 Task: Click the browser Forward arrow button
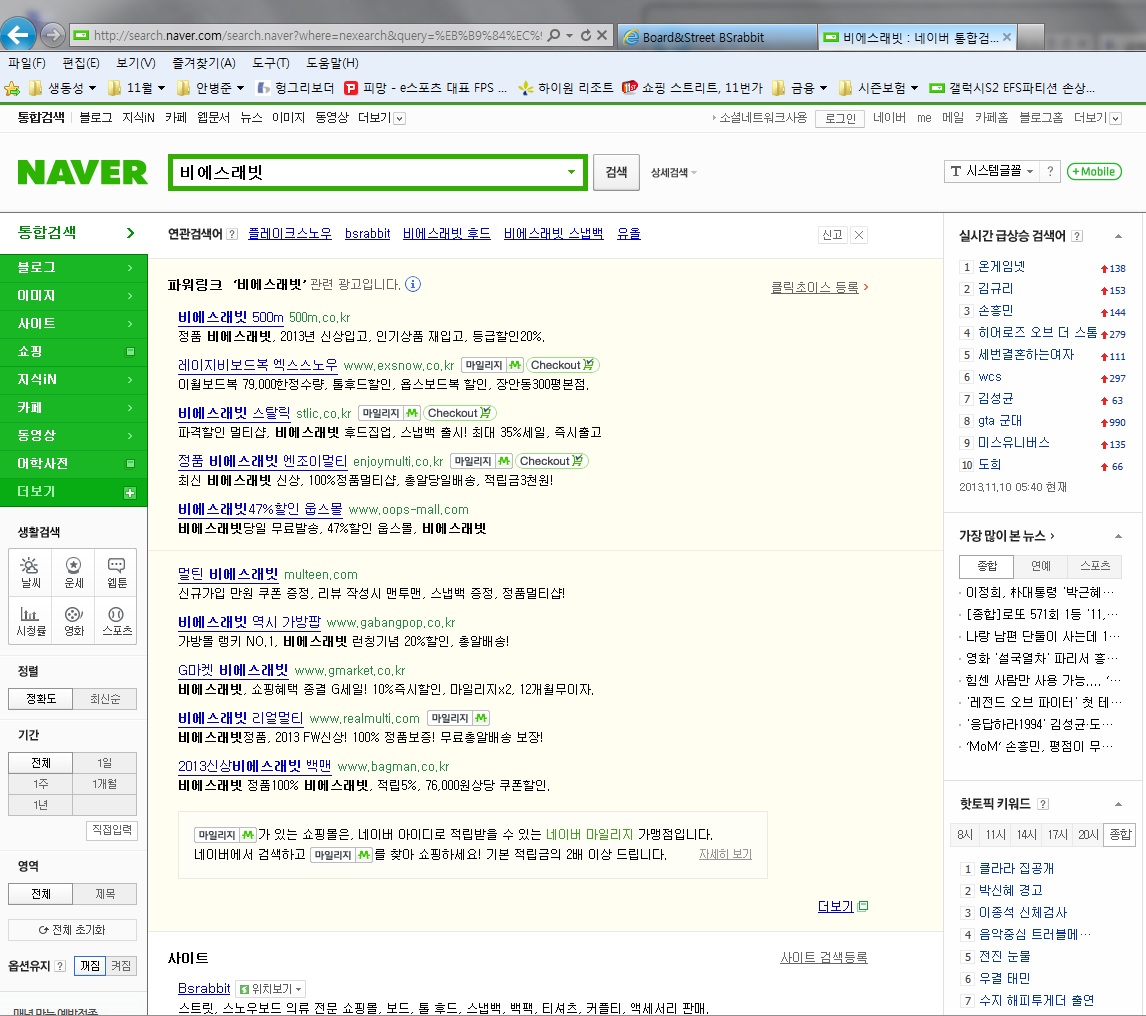coord(53,34)
